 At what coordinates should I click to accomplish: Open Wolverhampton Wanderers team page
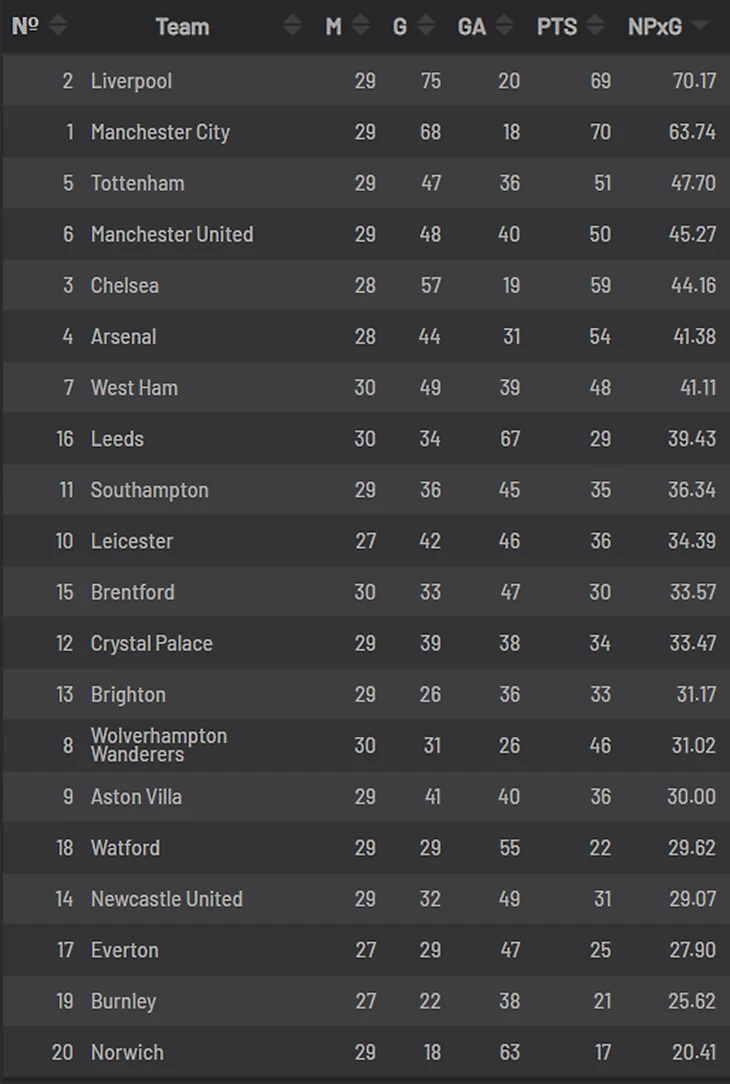pyautogui.click(x=158, y=745)
